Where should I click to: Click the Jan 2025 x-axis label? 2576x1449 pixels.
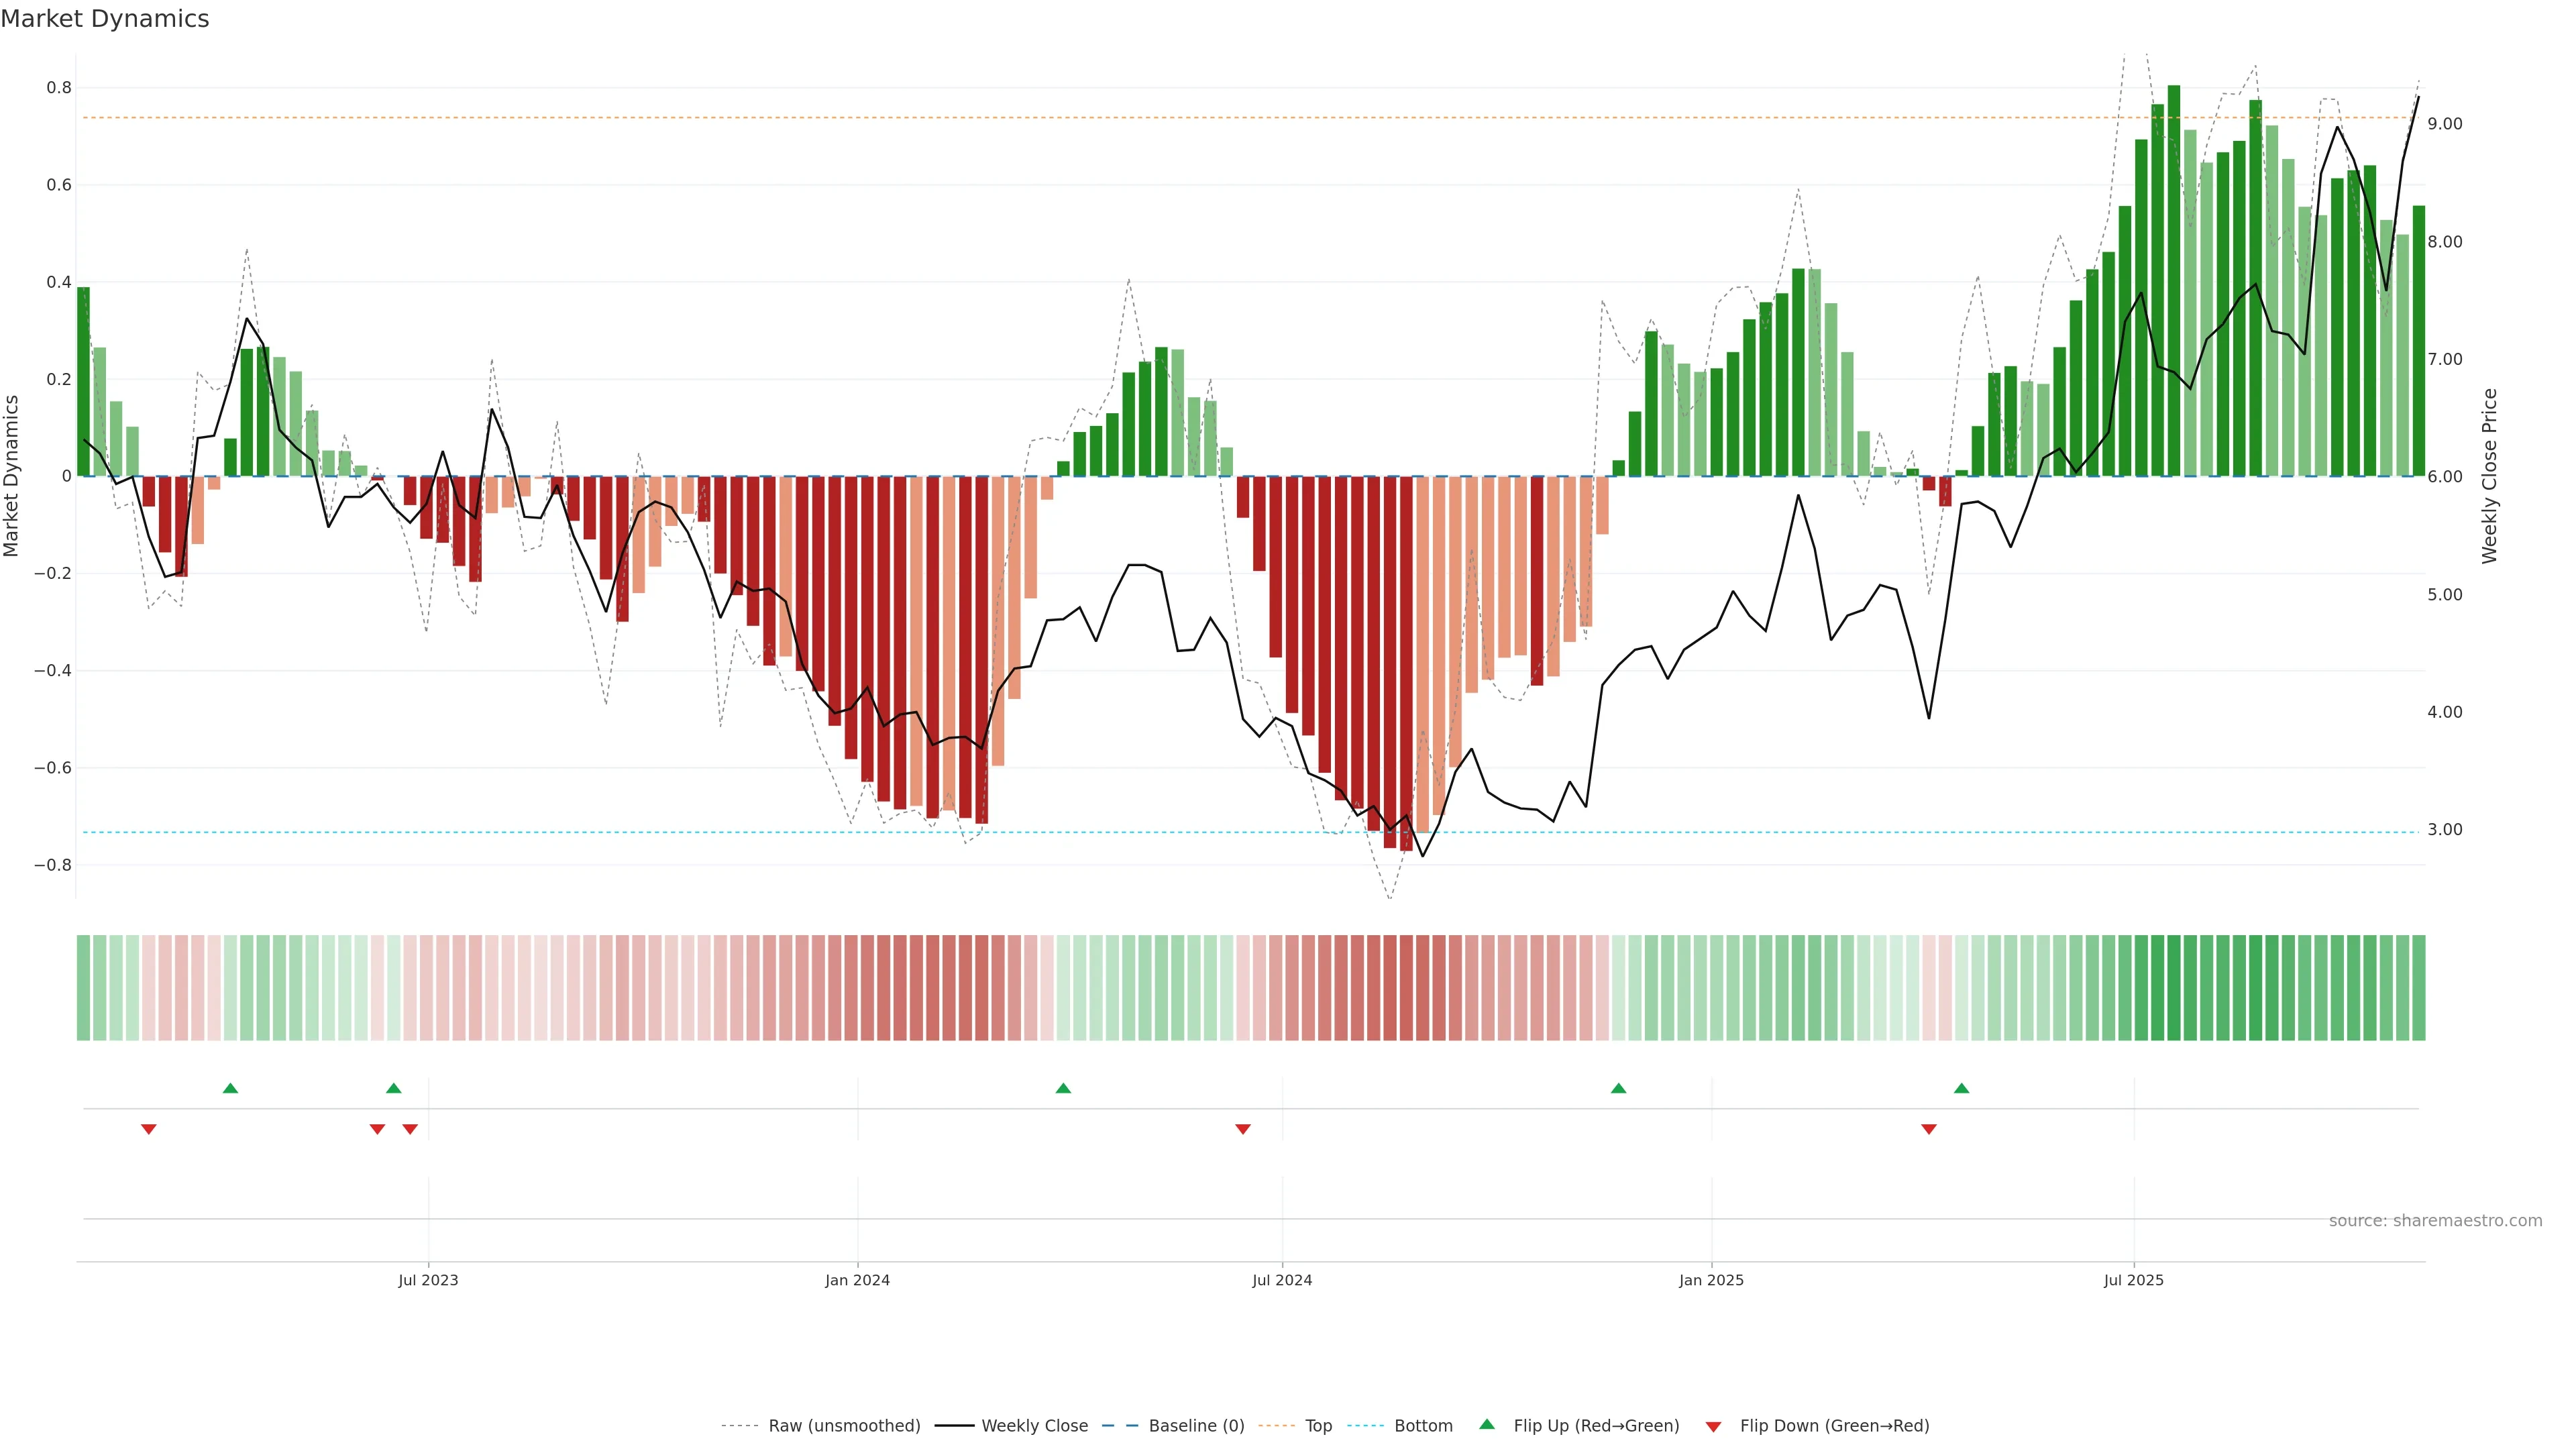click(x=1711, y=1280)
